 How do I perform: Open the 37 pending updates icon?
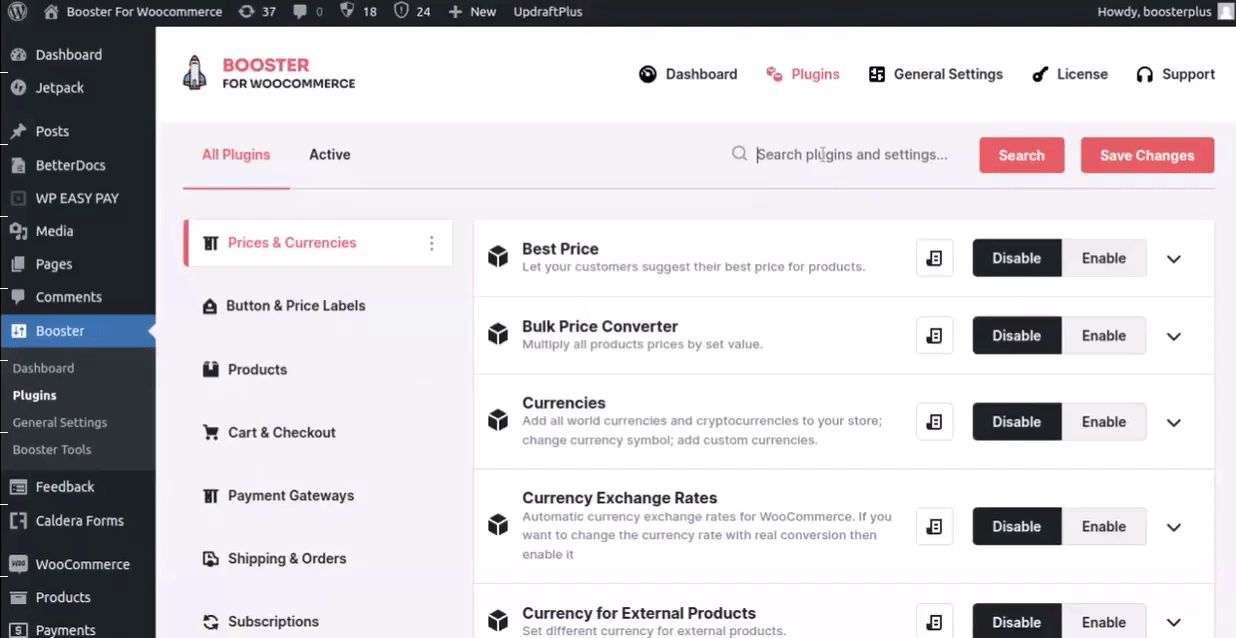(x=257, y=12)
